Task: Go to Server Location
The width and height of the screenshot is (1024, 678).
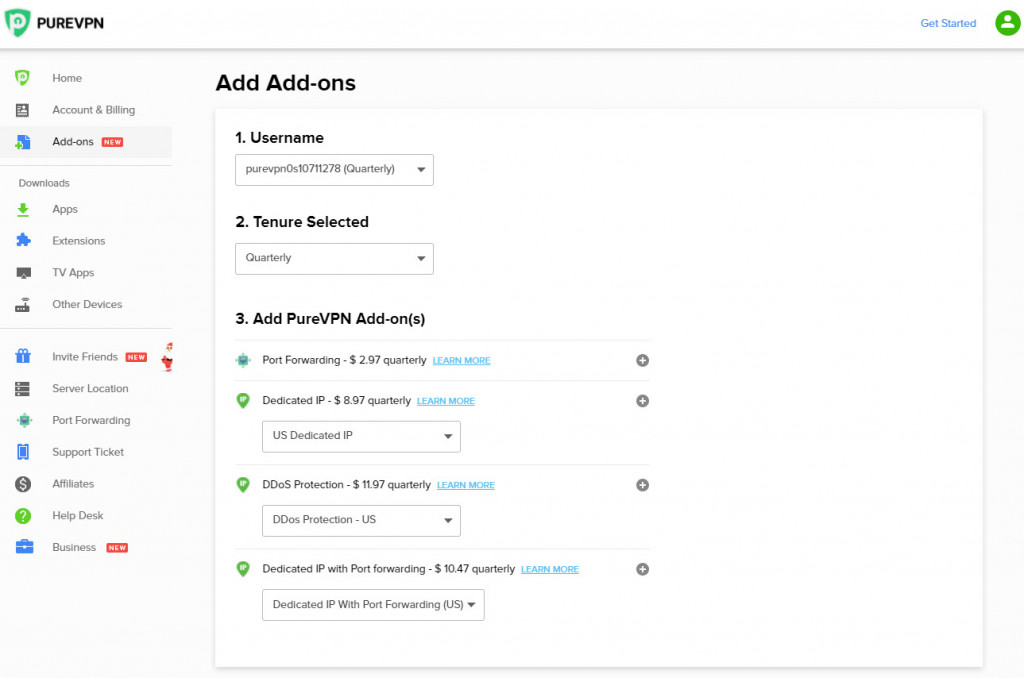Action: point(90,389)
